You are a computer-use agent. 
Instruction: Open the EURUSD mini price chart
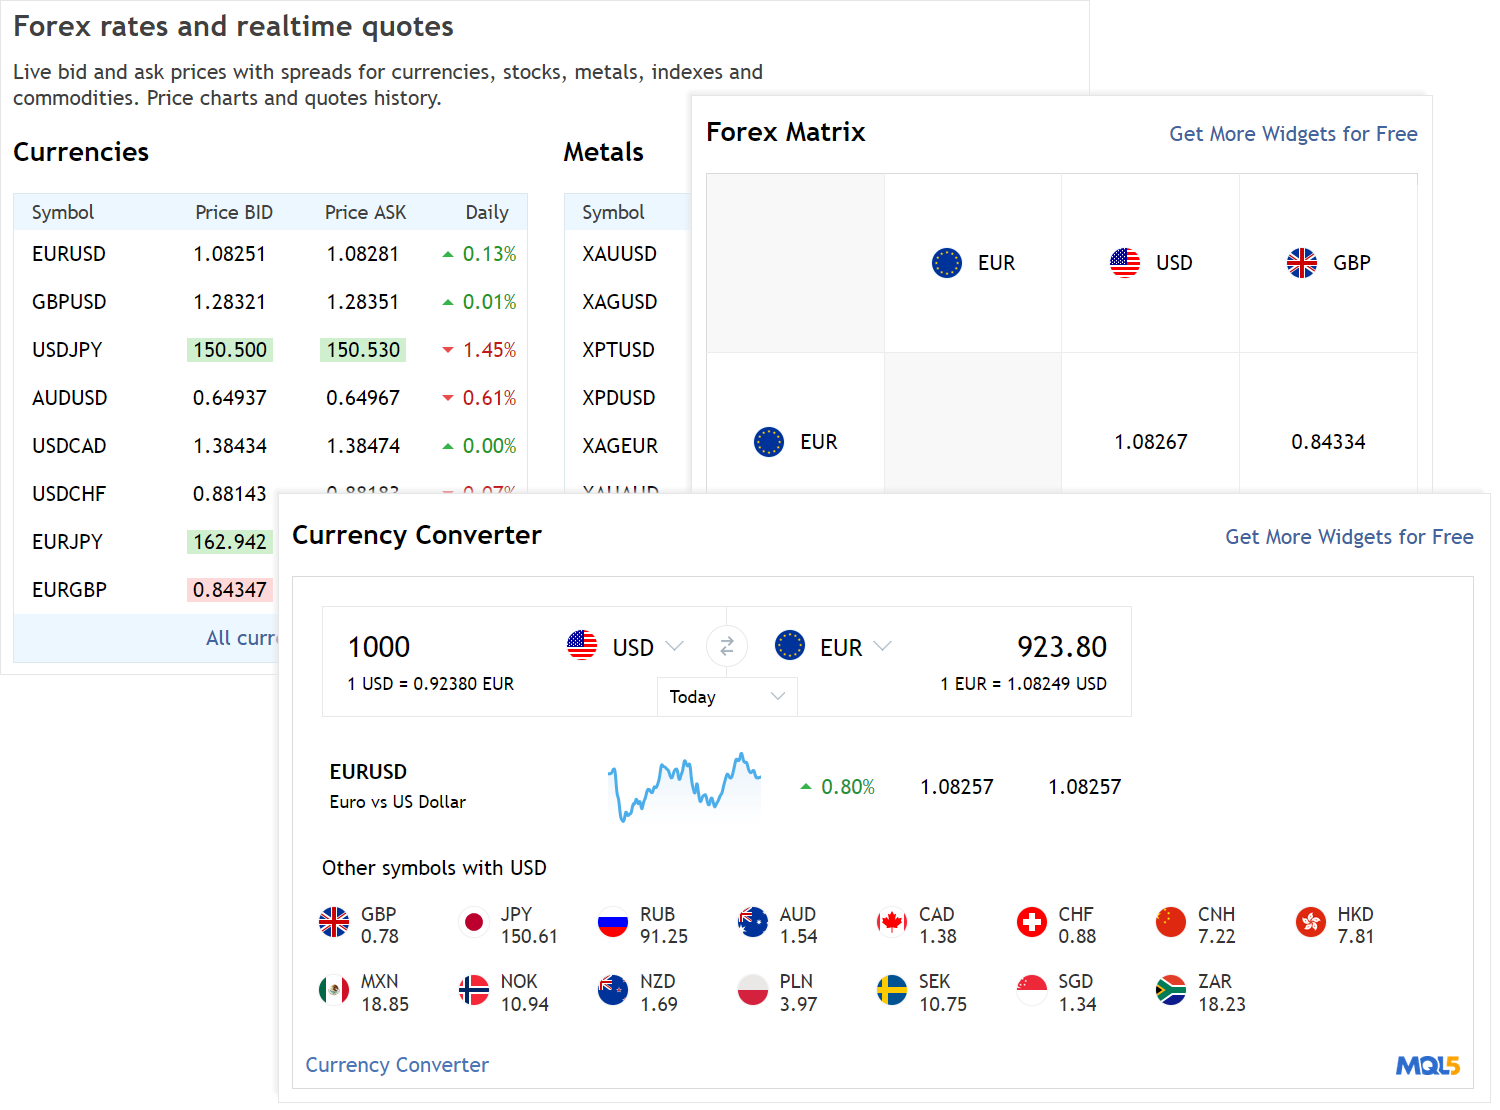click(685, 787)
